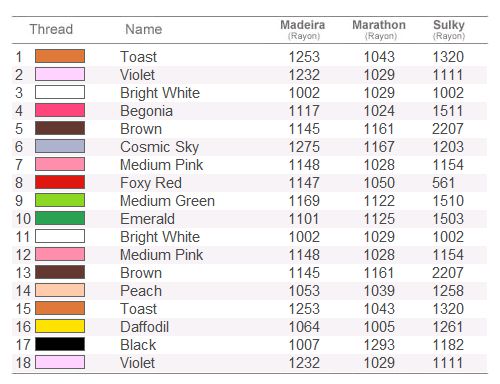Select the Emerald color swatch
This screenshot has height=384, width=500.
point(60,218)
